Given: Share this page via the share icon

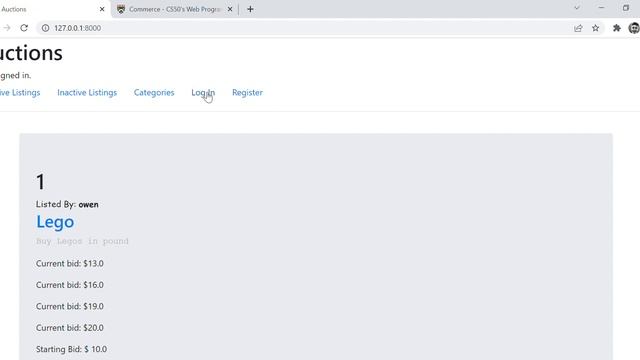Looking at the screenshot, I should click(578, 28).
